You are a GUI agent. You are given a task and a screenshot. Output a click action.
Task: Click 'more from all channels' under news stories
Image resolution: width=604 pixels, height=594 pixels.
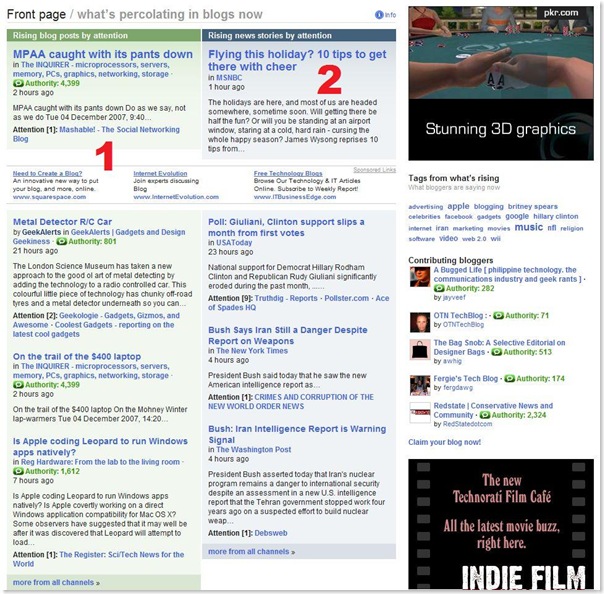point(252,552)
